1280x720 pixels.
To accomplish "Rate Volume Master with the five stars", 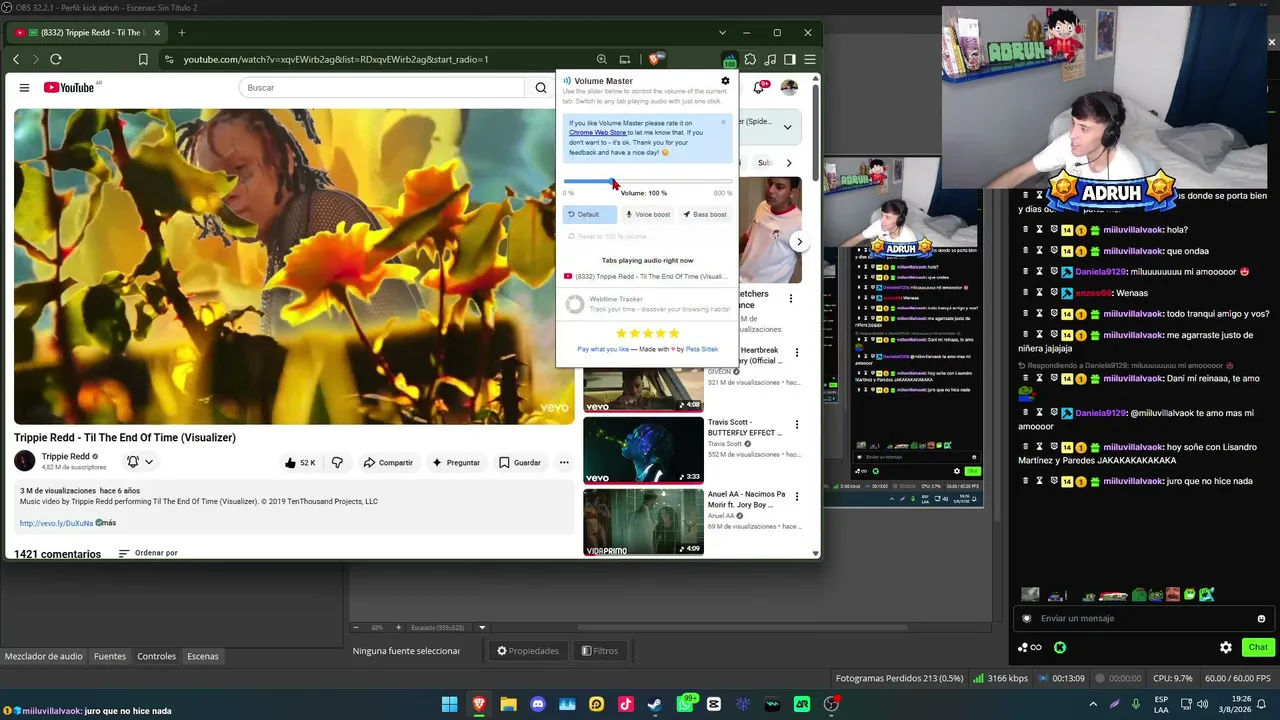I will (647, 333).
